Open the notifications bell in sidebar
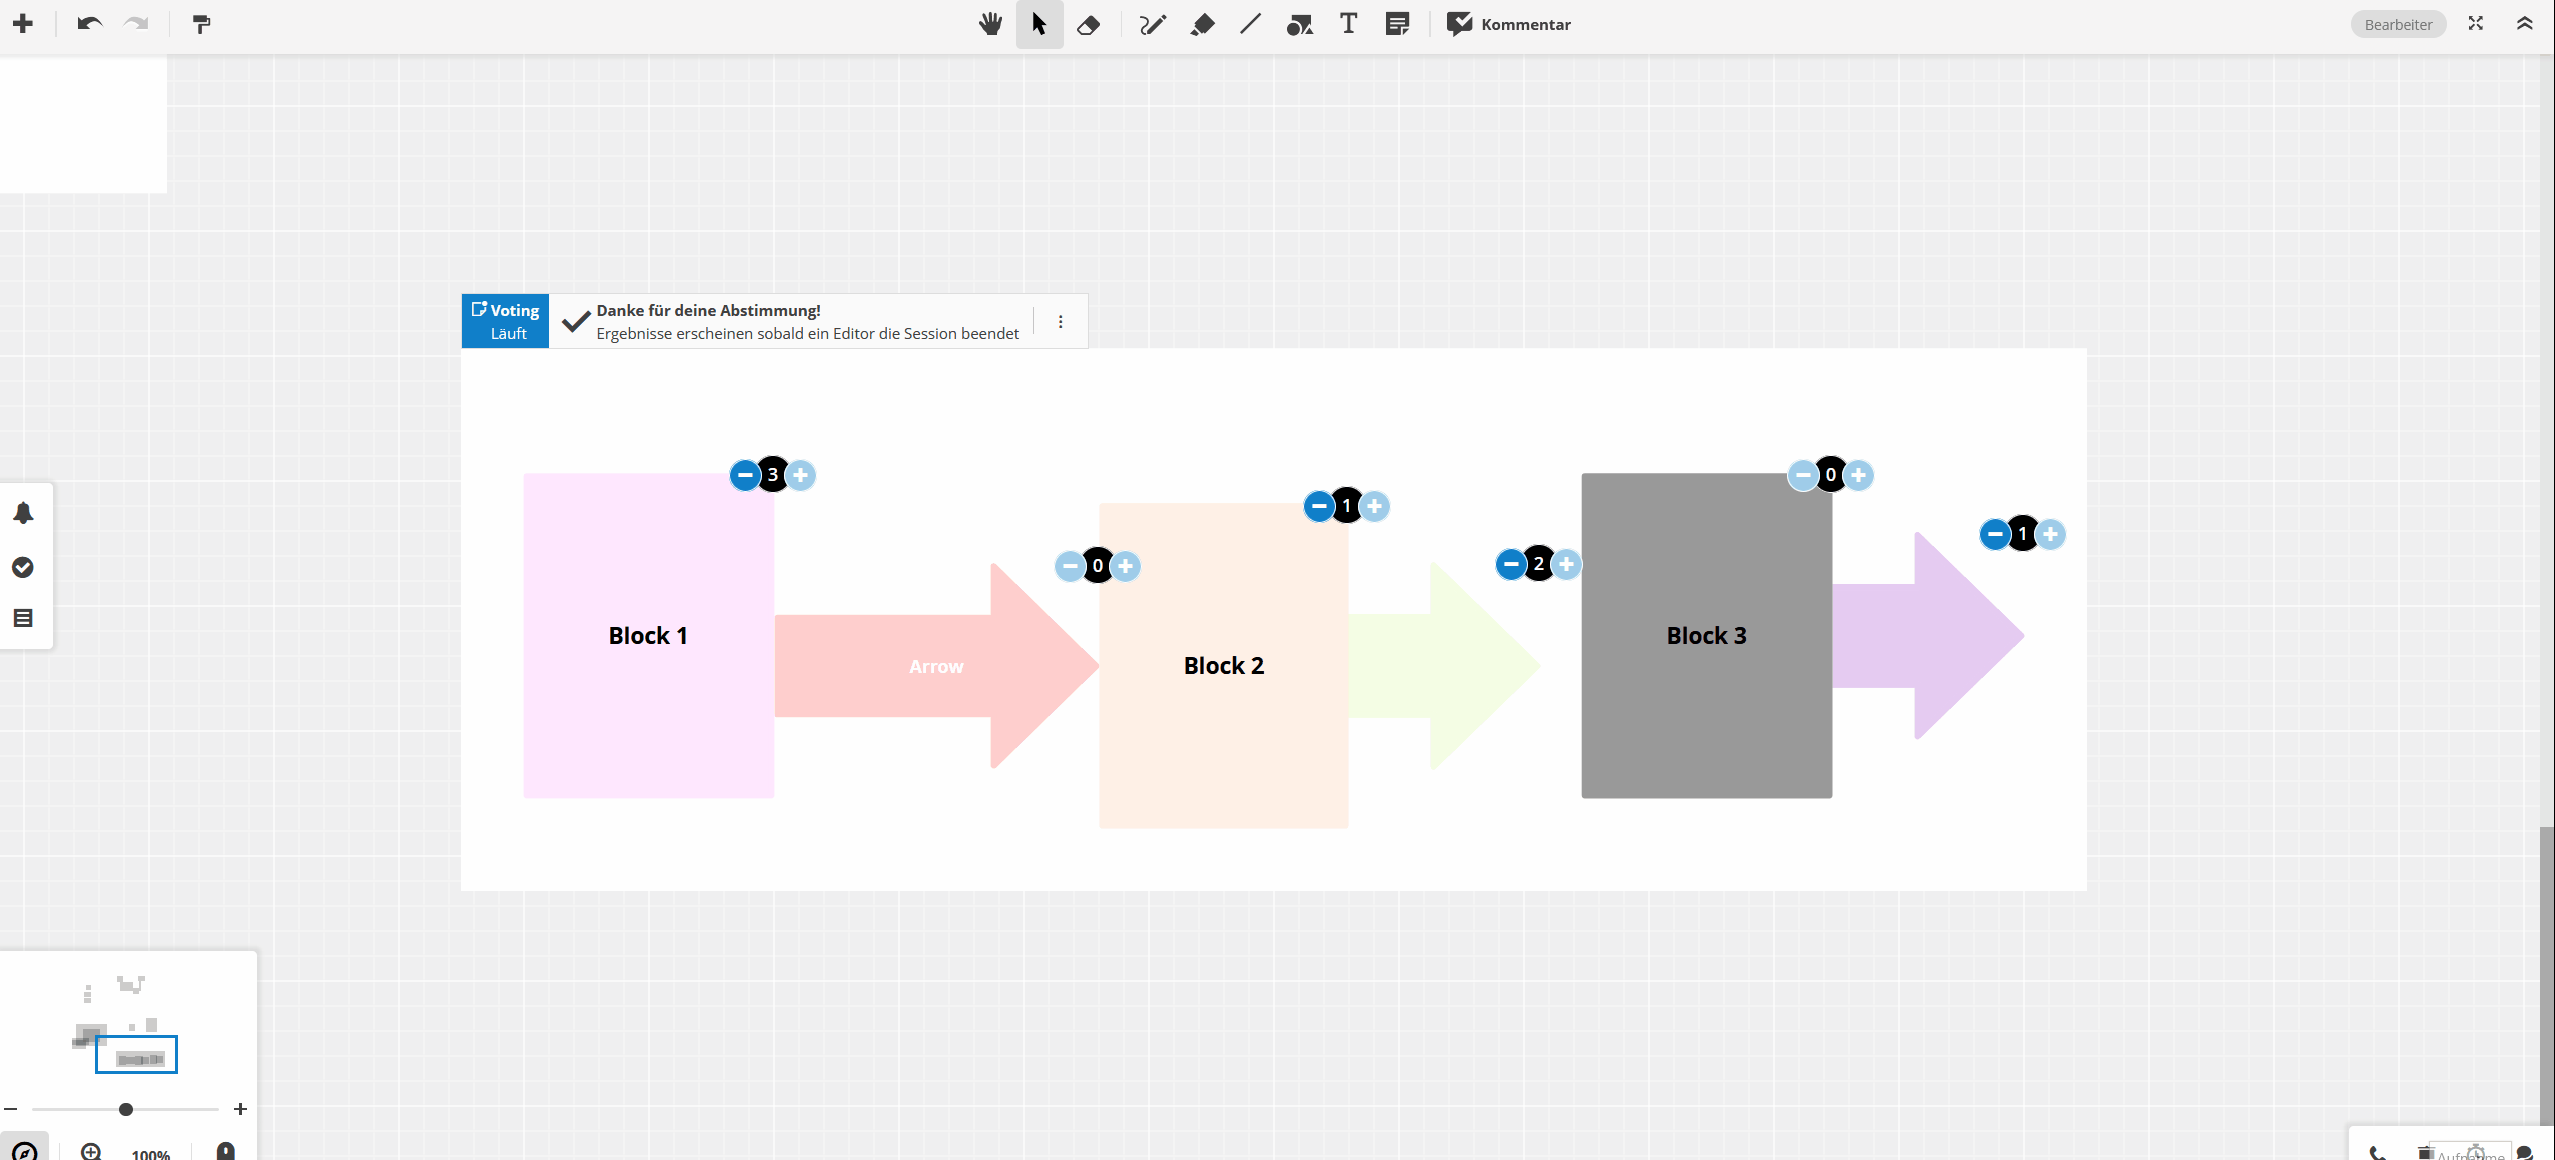This screenshot has width=2555, height=1160. (23, 513)
